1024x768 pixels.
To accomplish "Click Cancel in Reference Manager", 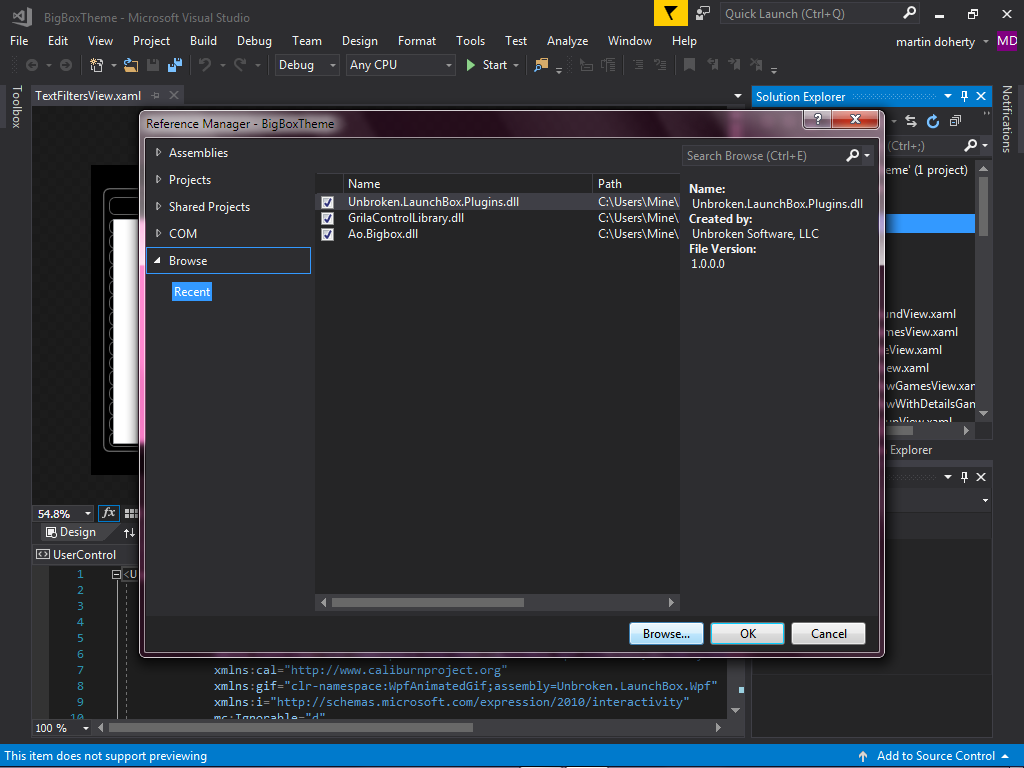I will tap(829, 633).
